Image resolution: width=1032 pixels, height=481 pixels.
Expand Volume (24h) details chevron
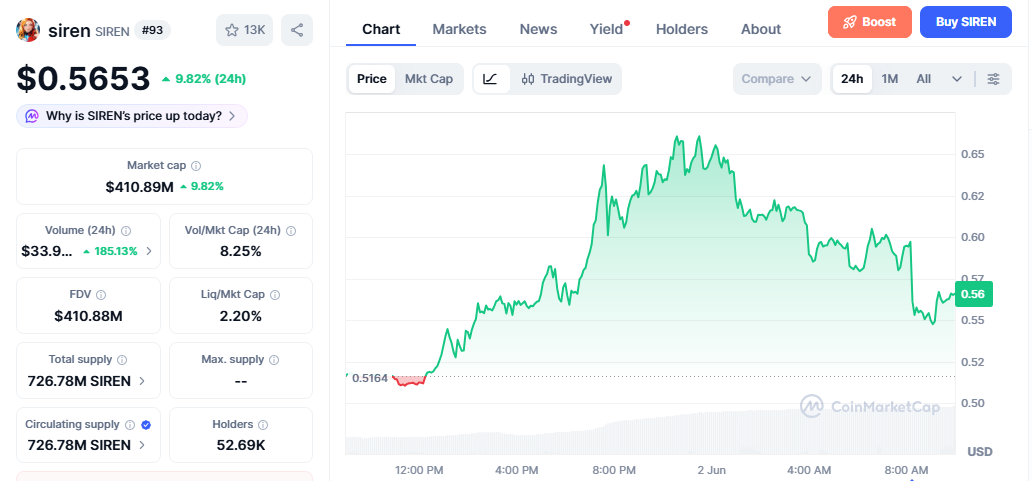149,251
